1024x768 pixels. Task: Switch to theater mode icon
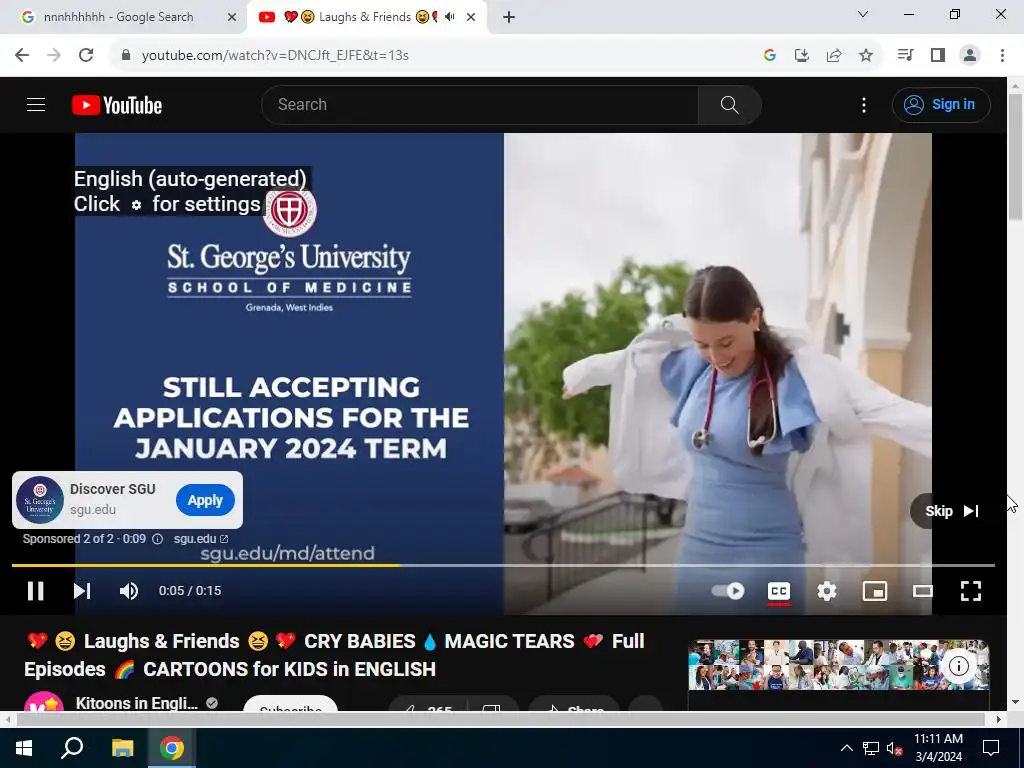[x=923, y=590]
